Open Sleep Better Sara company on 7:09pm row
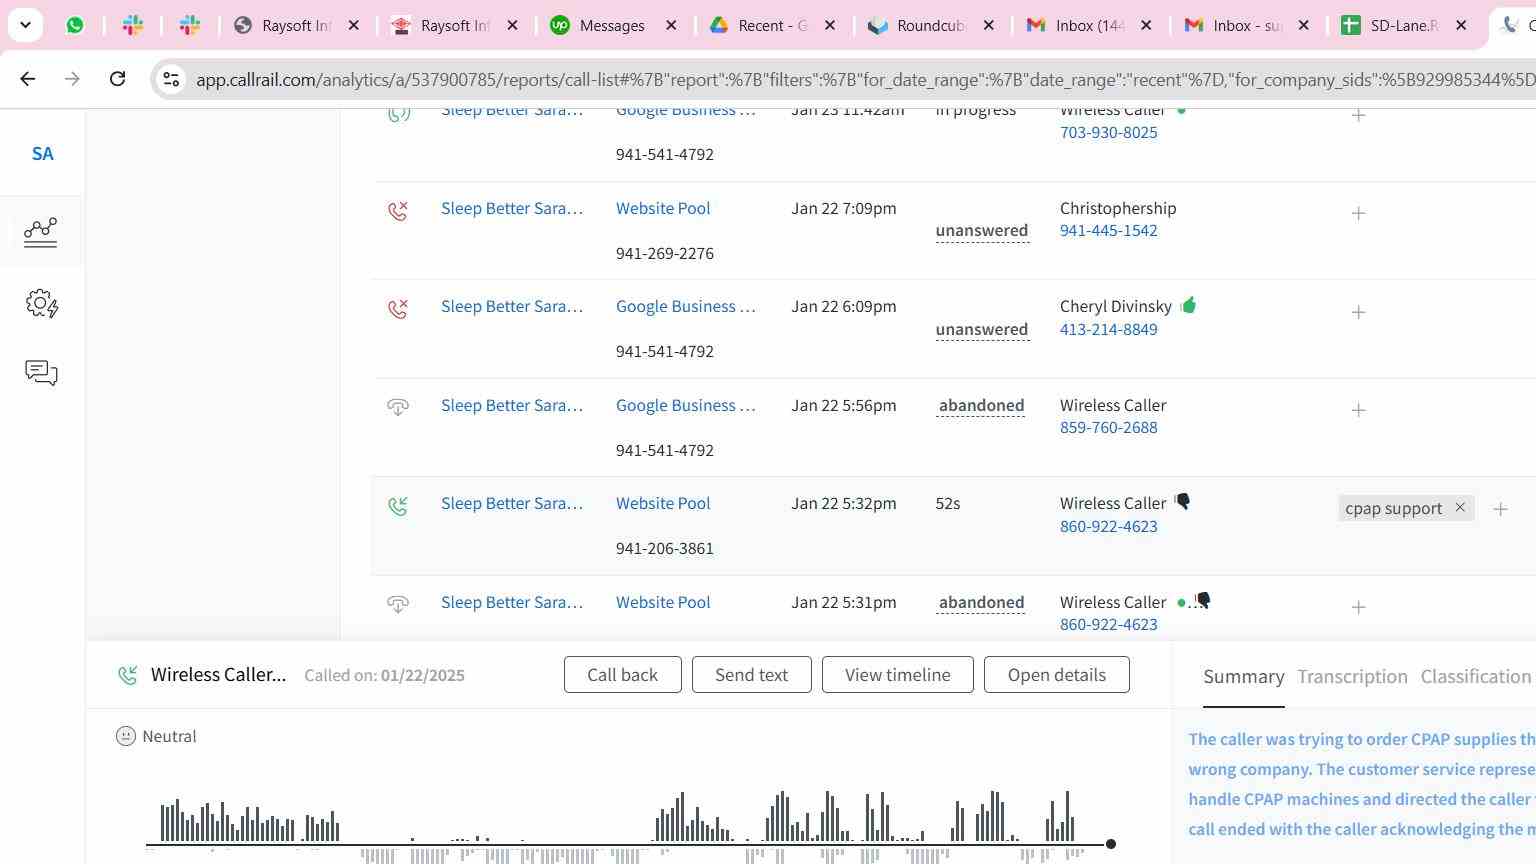Screen dimensions: 1536x864 point(512,208)
